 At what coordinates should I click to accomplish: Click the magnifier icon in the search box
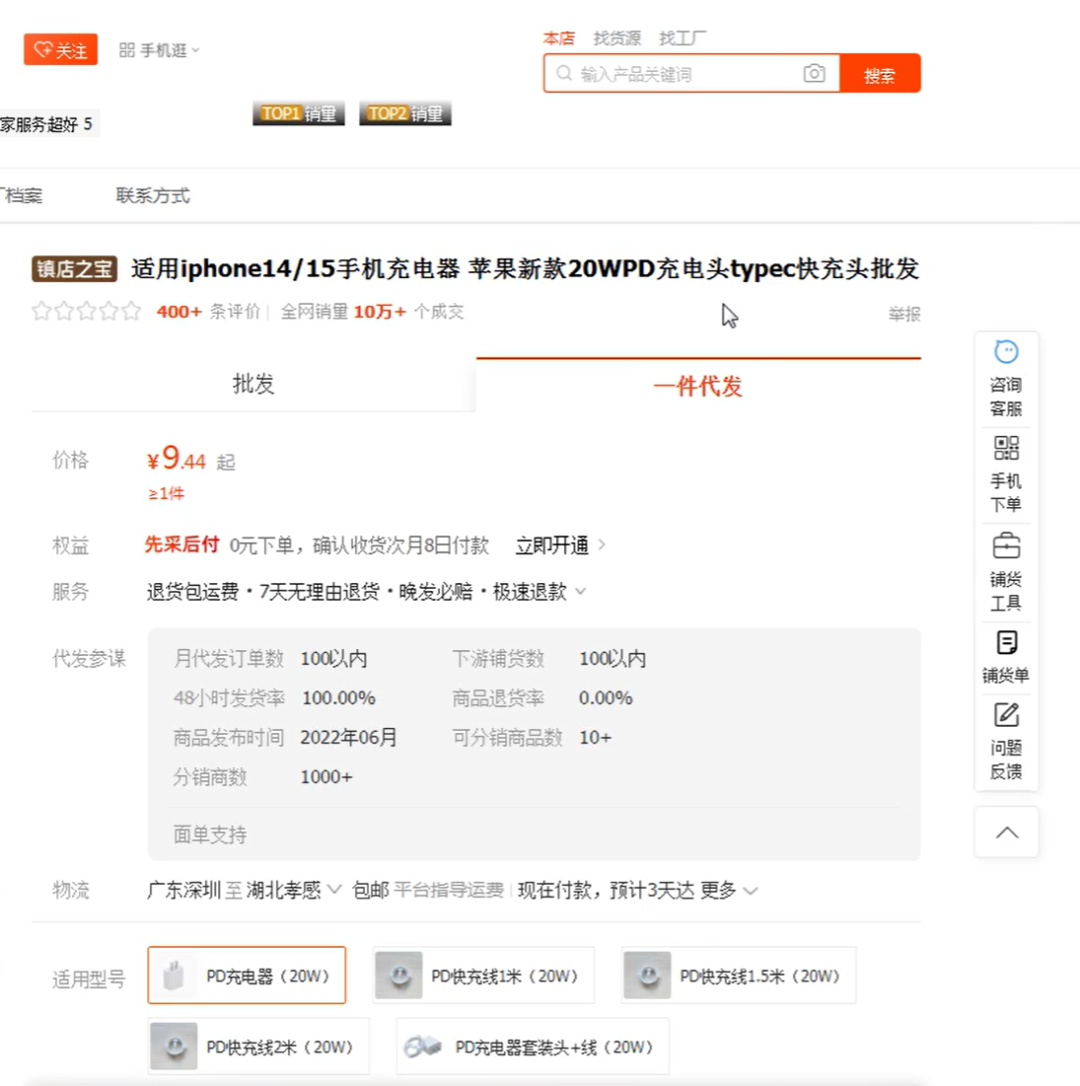click(564, 73)
